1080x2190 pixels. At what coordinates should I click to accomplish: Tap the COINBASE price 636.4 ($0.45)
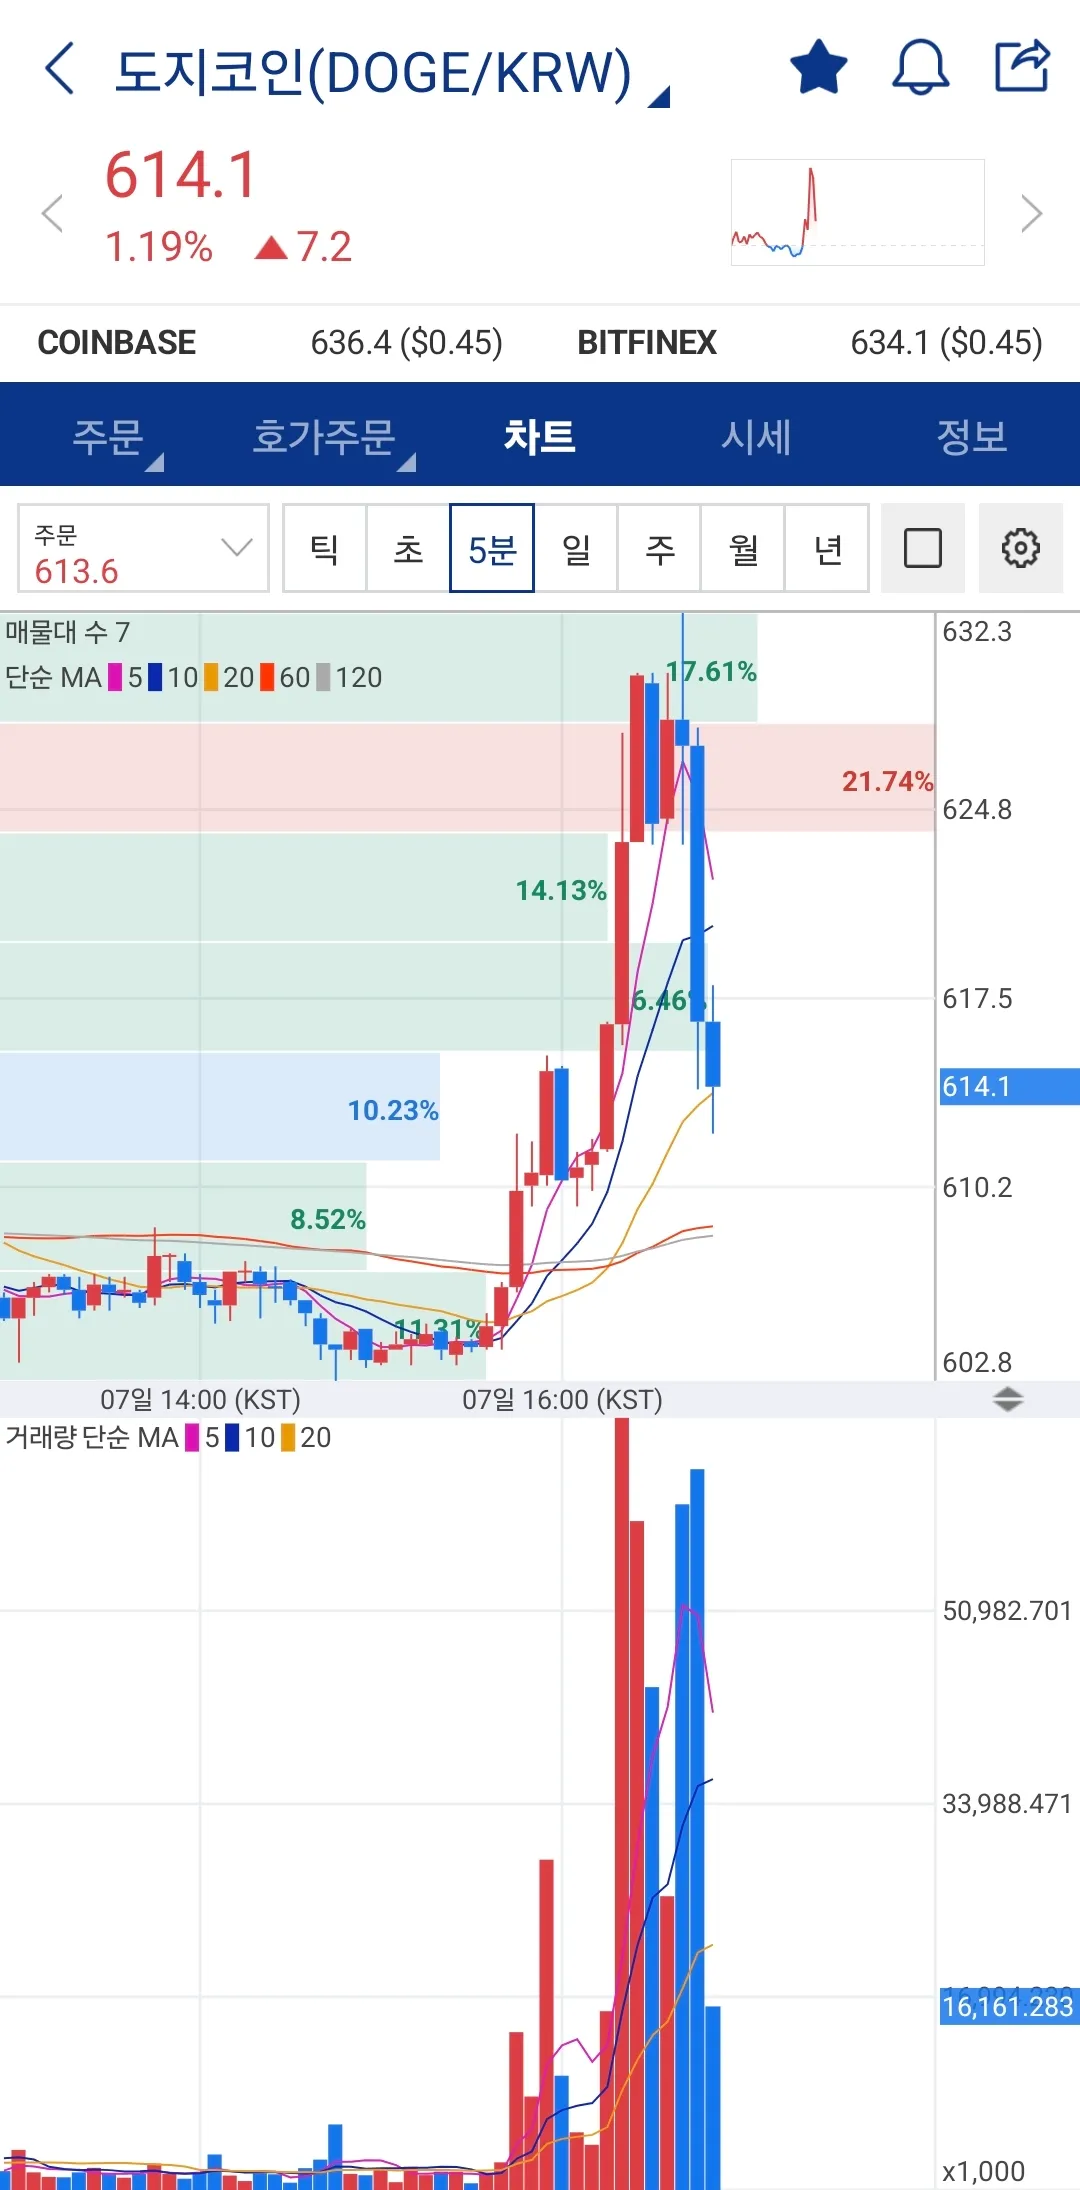[406, 342]
